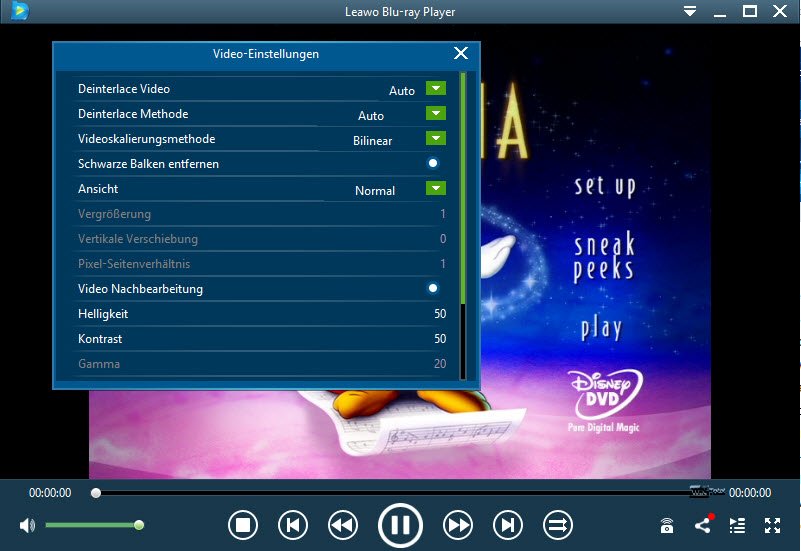This screenshot has width=801, height=551.
Task: Open the Deinterlace Video dropdown
Action: point(436,88)
